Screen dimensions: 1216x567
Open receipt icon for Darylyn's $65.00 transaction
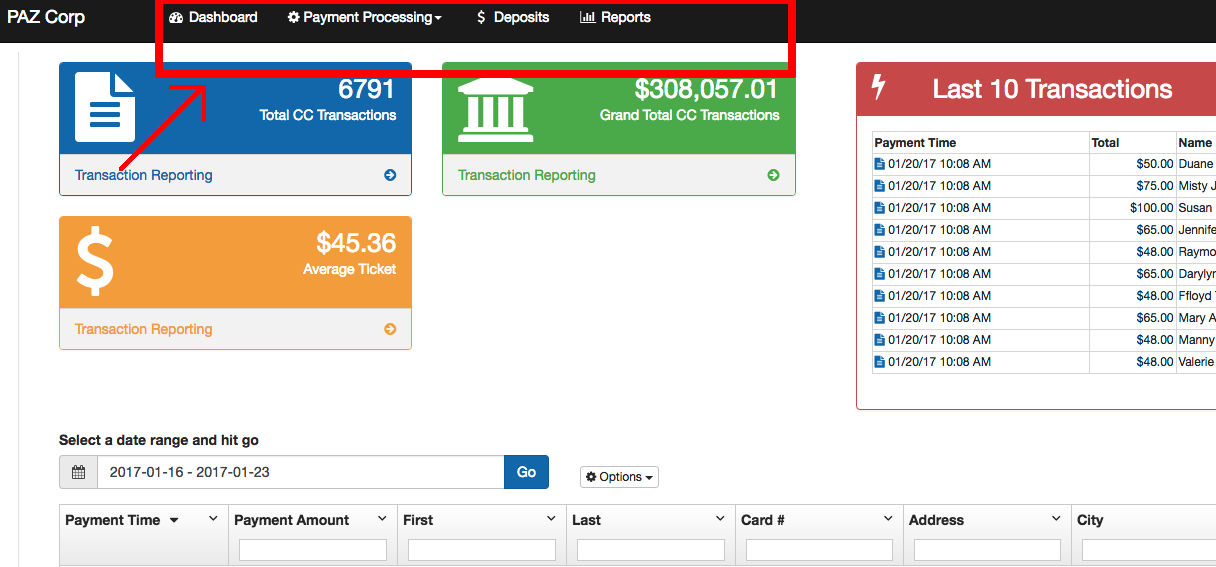pyautogui.click(x=880, y=274)
